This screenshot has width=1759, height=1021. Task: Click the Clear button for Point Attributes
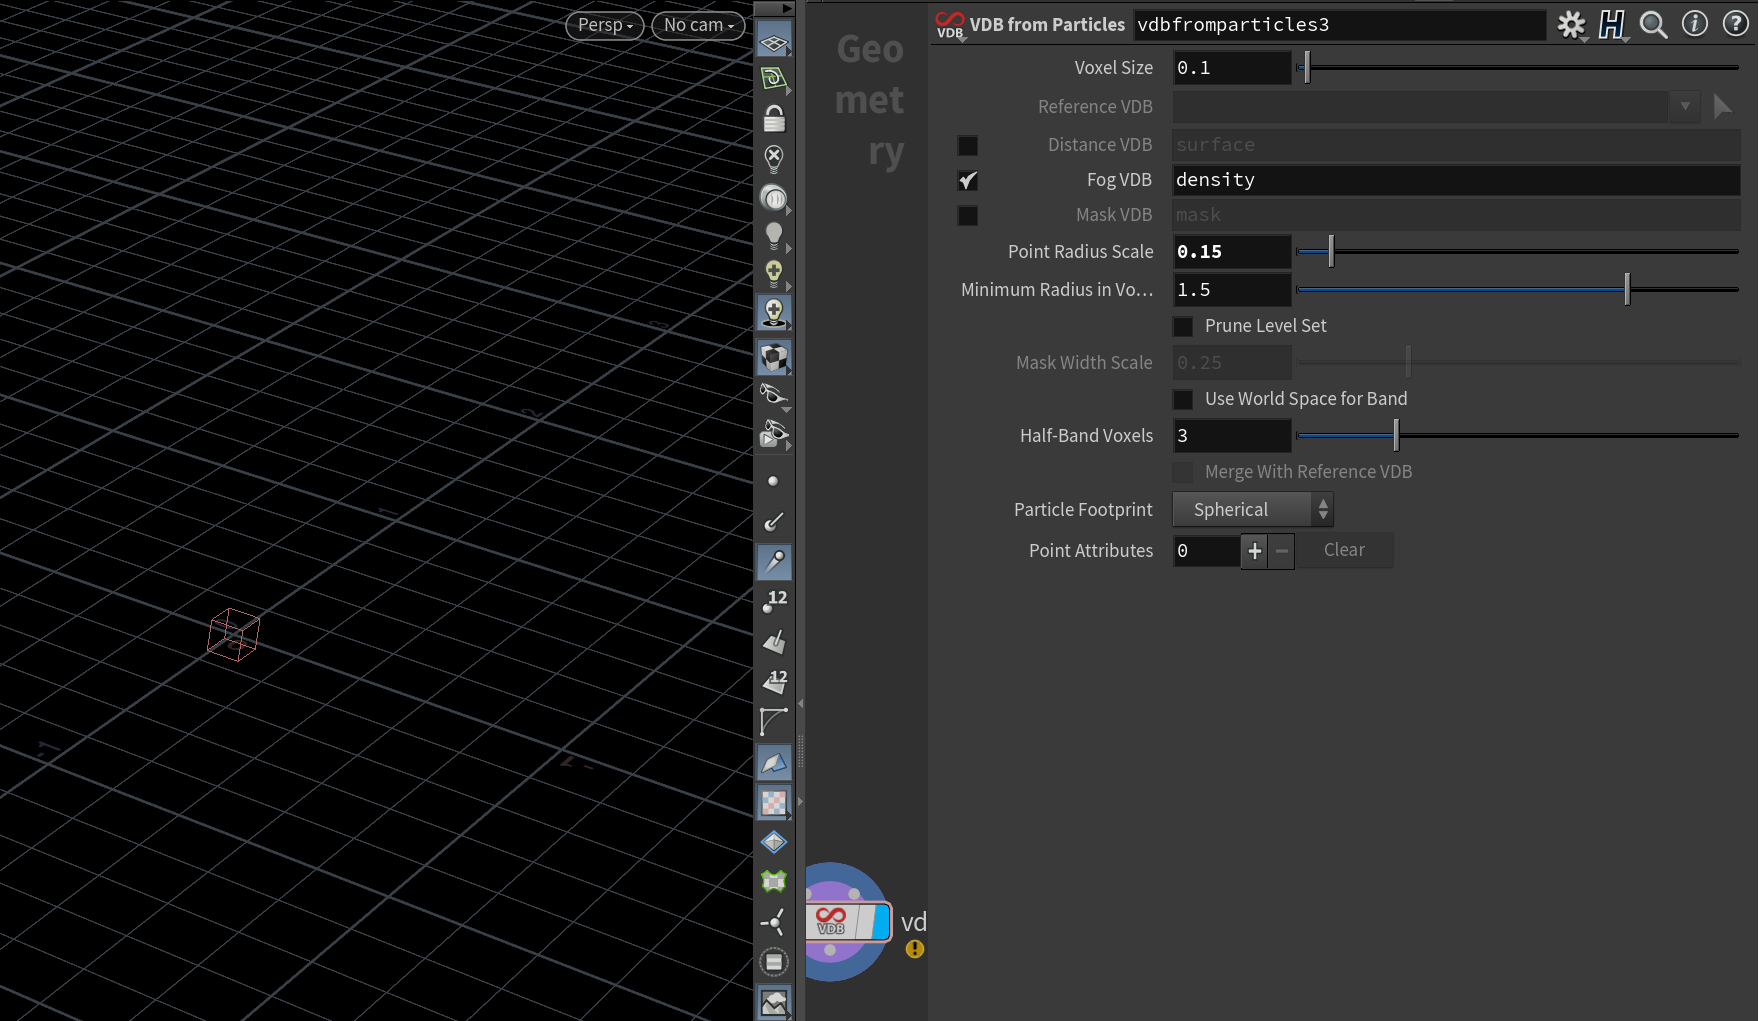[1344, 550]
